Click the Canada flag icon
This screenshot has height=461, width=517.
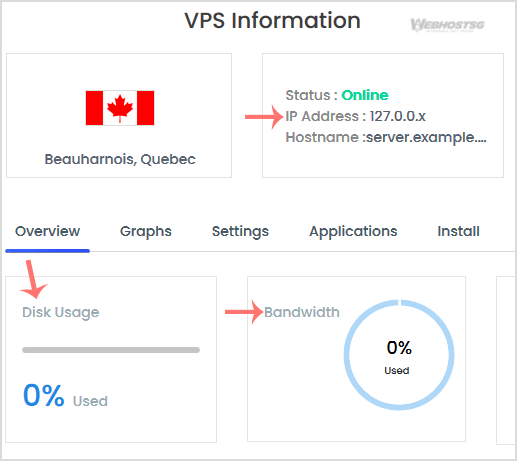click(120, 108)
